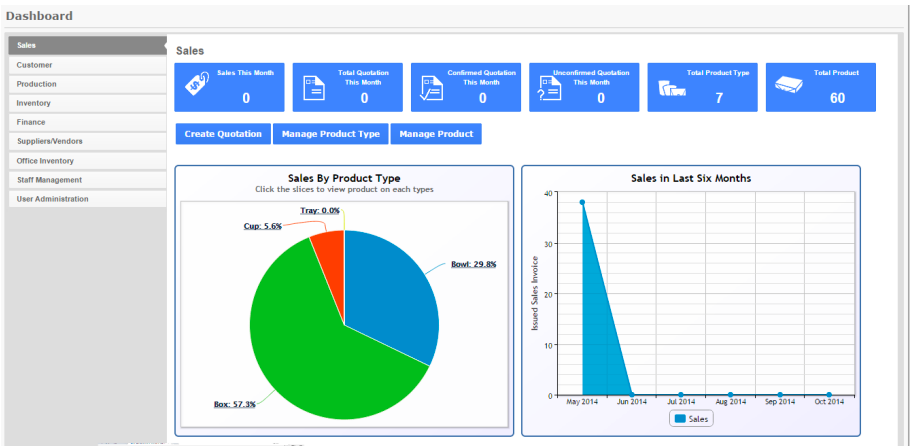Toggle the Sales series in chart legend
The width and height of the screenshot is (910, 446).
(x=692, y=419)
